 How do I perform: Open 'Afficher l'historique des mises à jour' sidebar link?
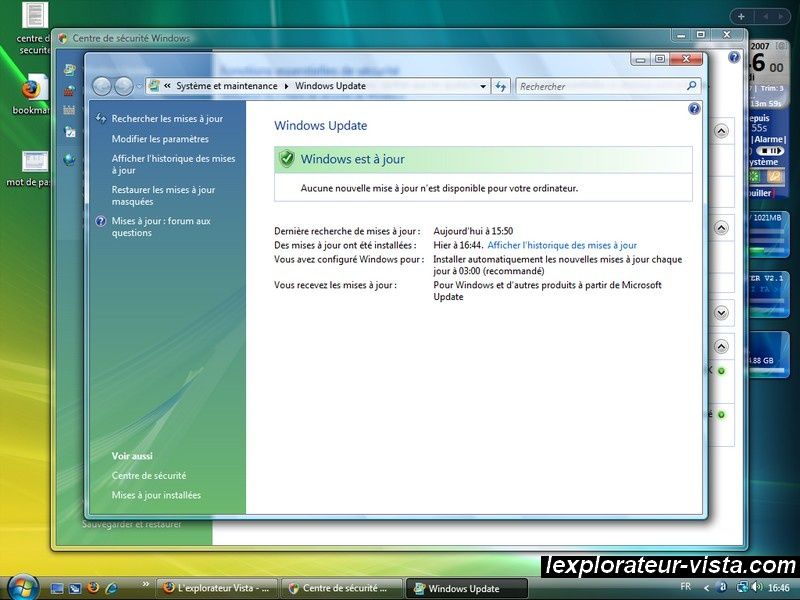(173, 164)
